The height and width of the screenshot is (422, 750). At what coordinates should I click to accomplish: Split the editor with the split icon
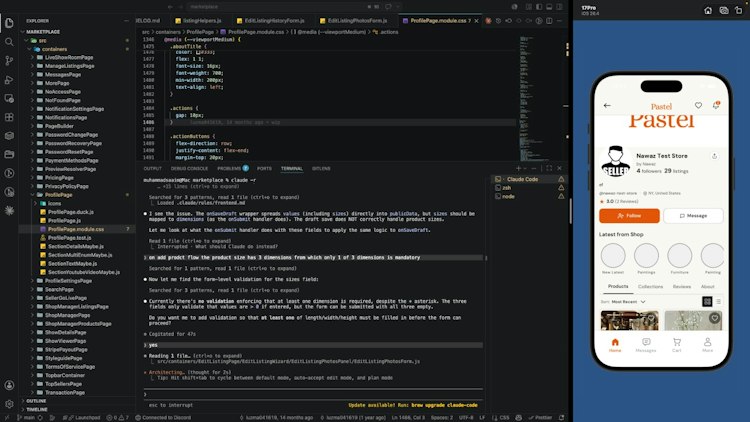(x=549, y=21)
